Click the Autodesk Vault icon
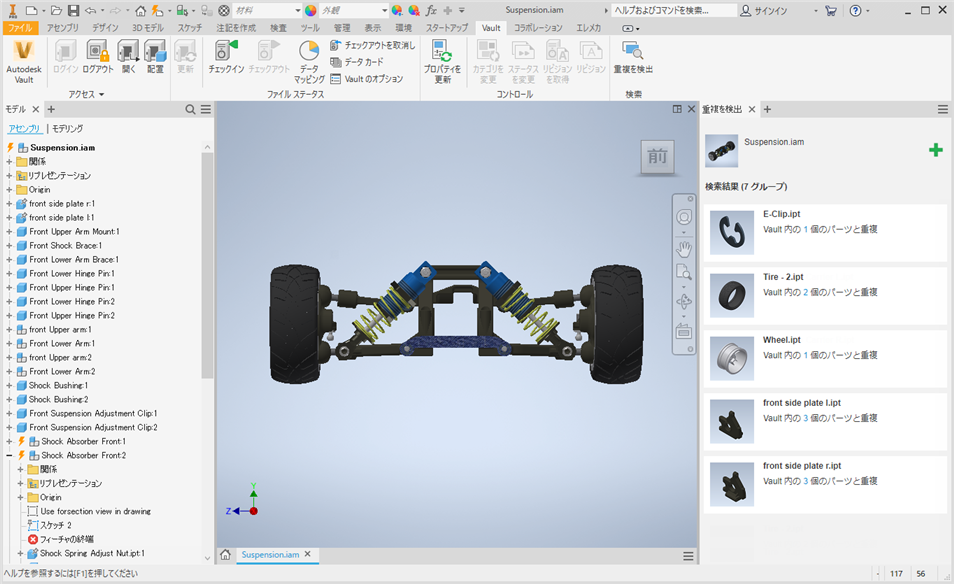Image resolution: width=954 pixels, height=584 pixels. pos(24,50)
